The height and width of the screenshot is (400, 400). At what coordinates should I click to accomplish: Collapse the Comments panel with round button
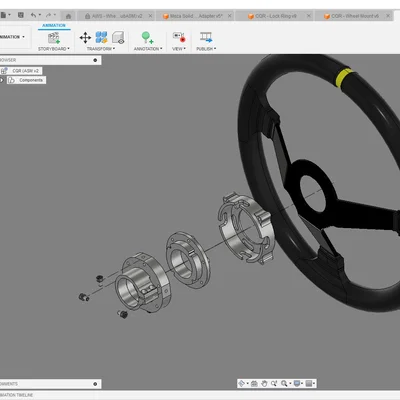tap(95, 384)
